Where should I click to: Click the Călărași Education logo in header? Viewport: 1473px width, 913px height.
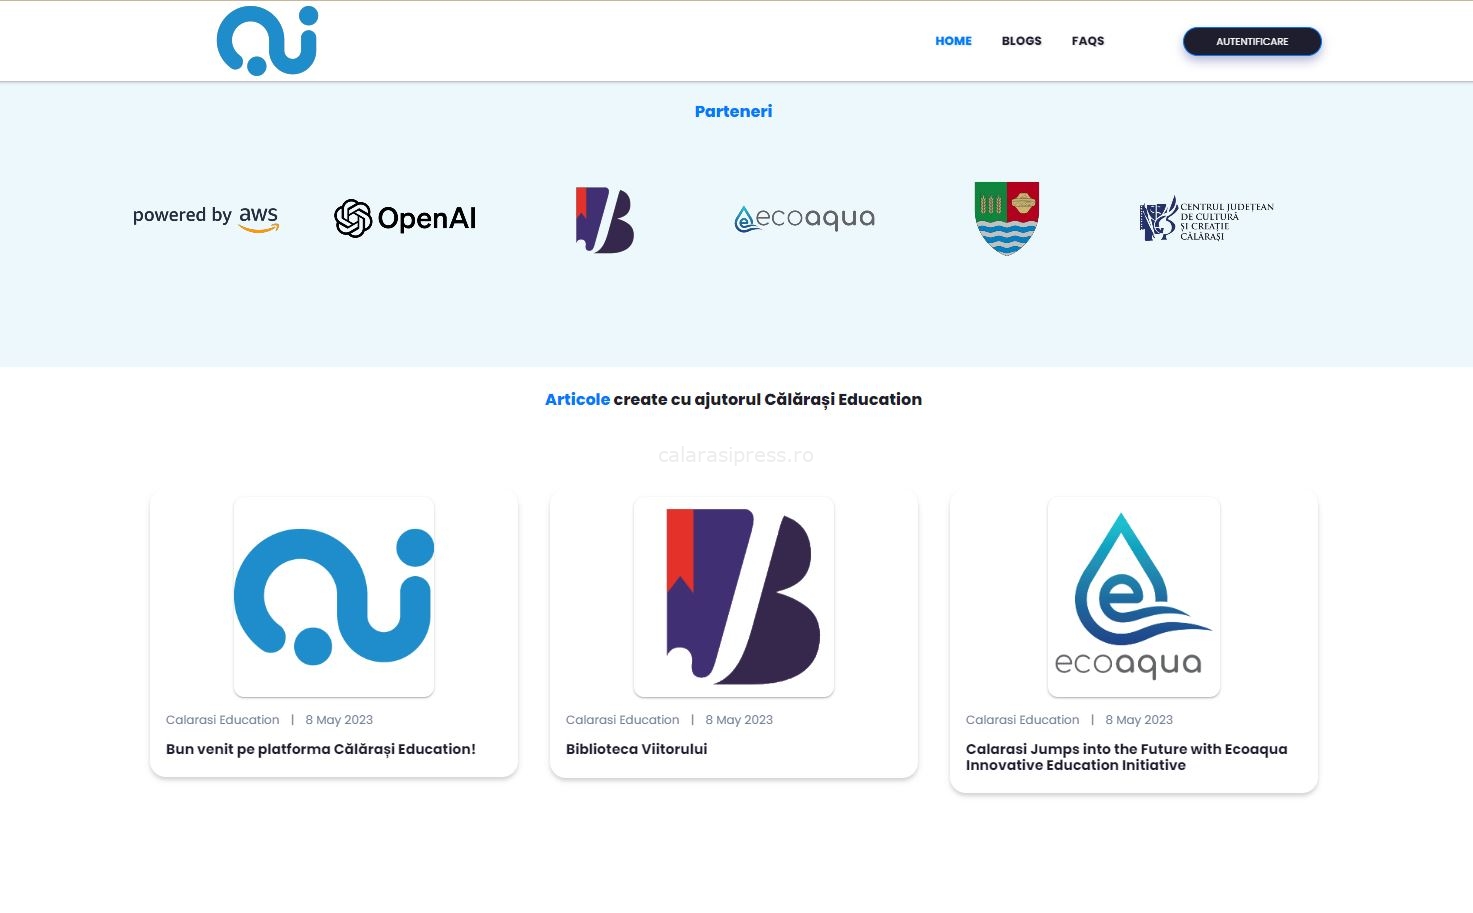[267, 40]
